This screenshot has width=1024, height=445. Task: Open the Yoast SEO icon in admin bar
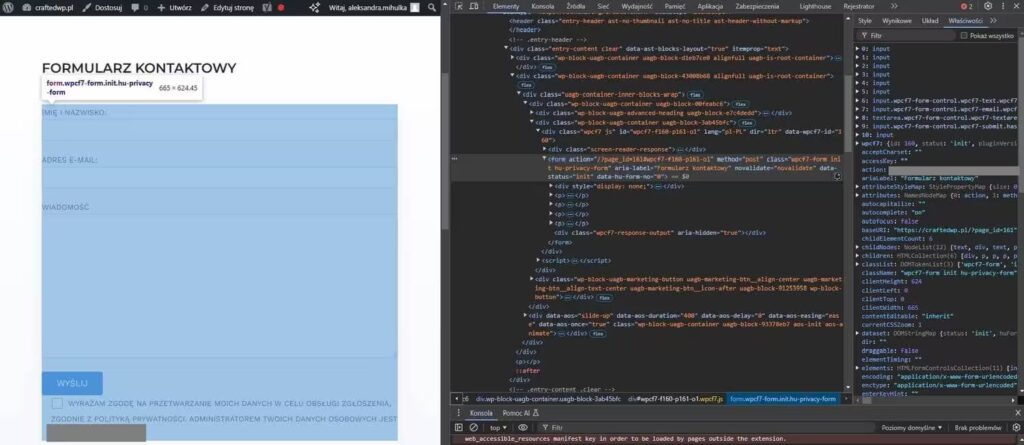[x=267, y=7]
